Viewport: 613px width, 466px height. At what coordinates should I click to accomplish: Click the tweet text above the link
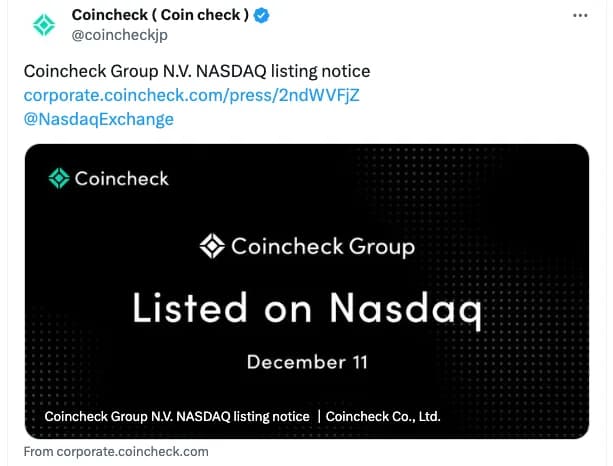196,71
